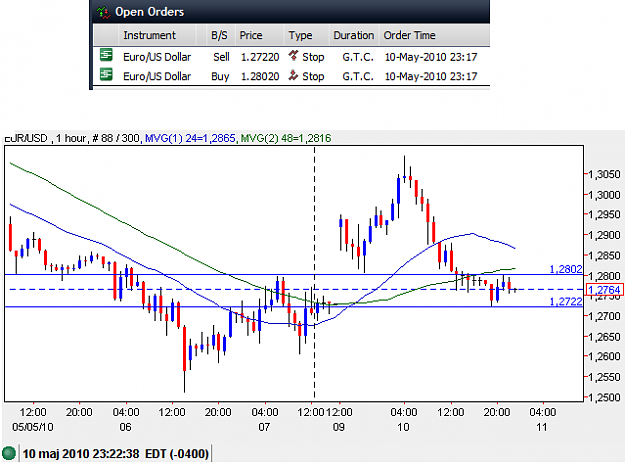
Task: Select the Sell order row icon
Action: coord(106,55)
